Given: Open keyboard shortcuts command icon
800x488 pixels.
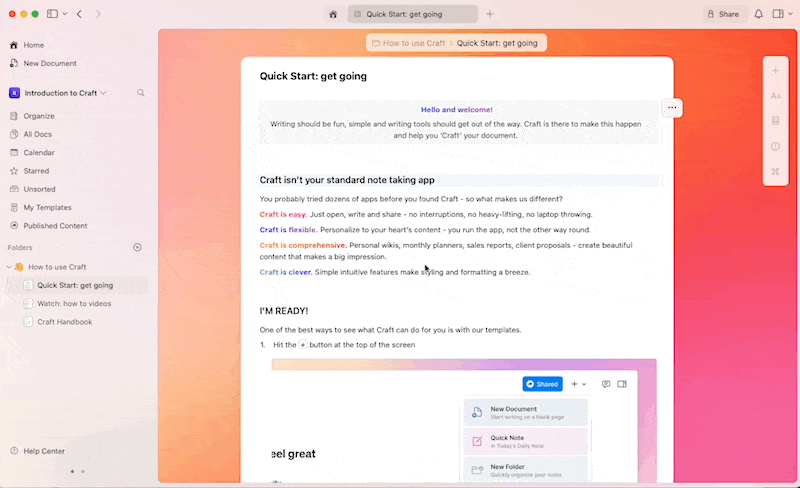Looking at the screenshot, I should [776, 172].
